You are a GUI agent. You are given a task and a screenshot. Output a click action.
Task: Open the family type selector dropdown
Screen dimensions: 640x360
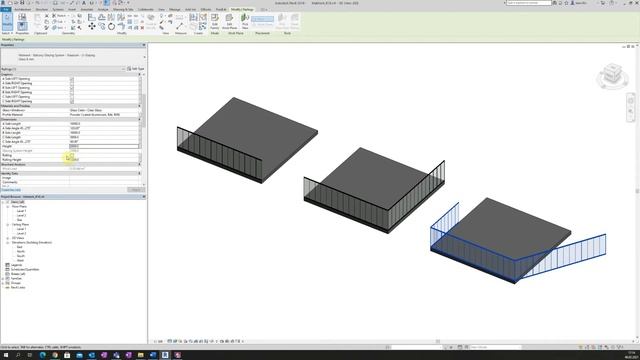tap(144, 57)
